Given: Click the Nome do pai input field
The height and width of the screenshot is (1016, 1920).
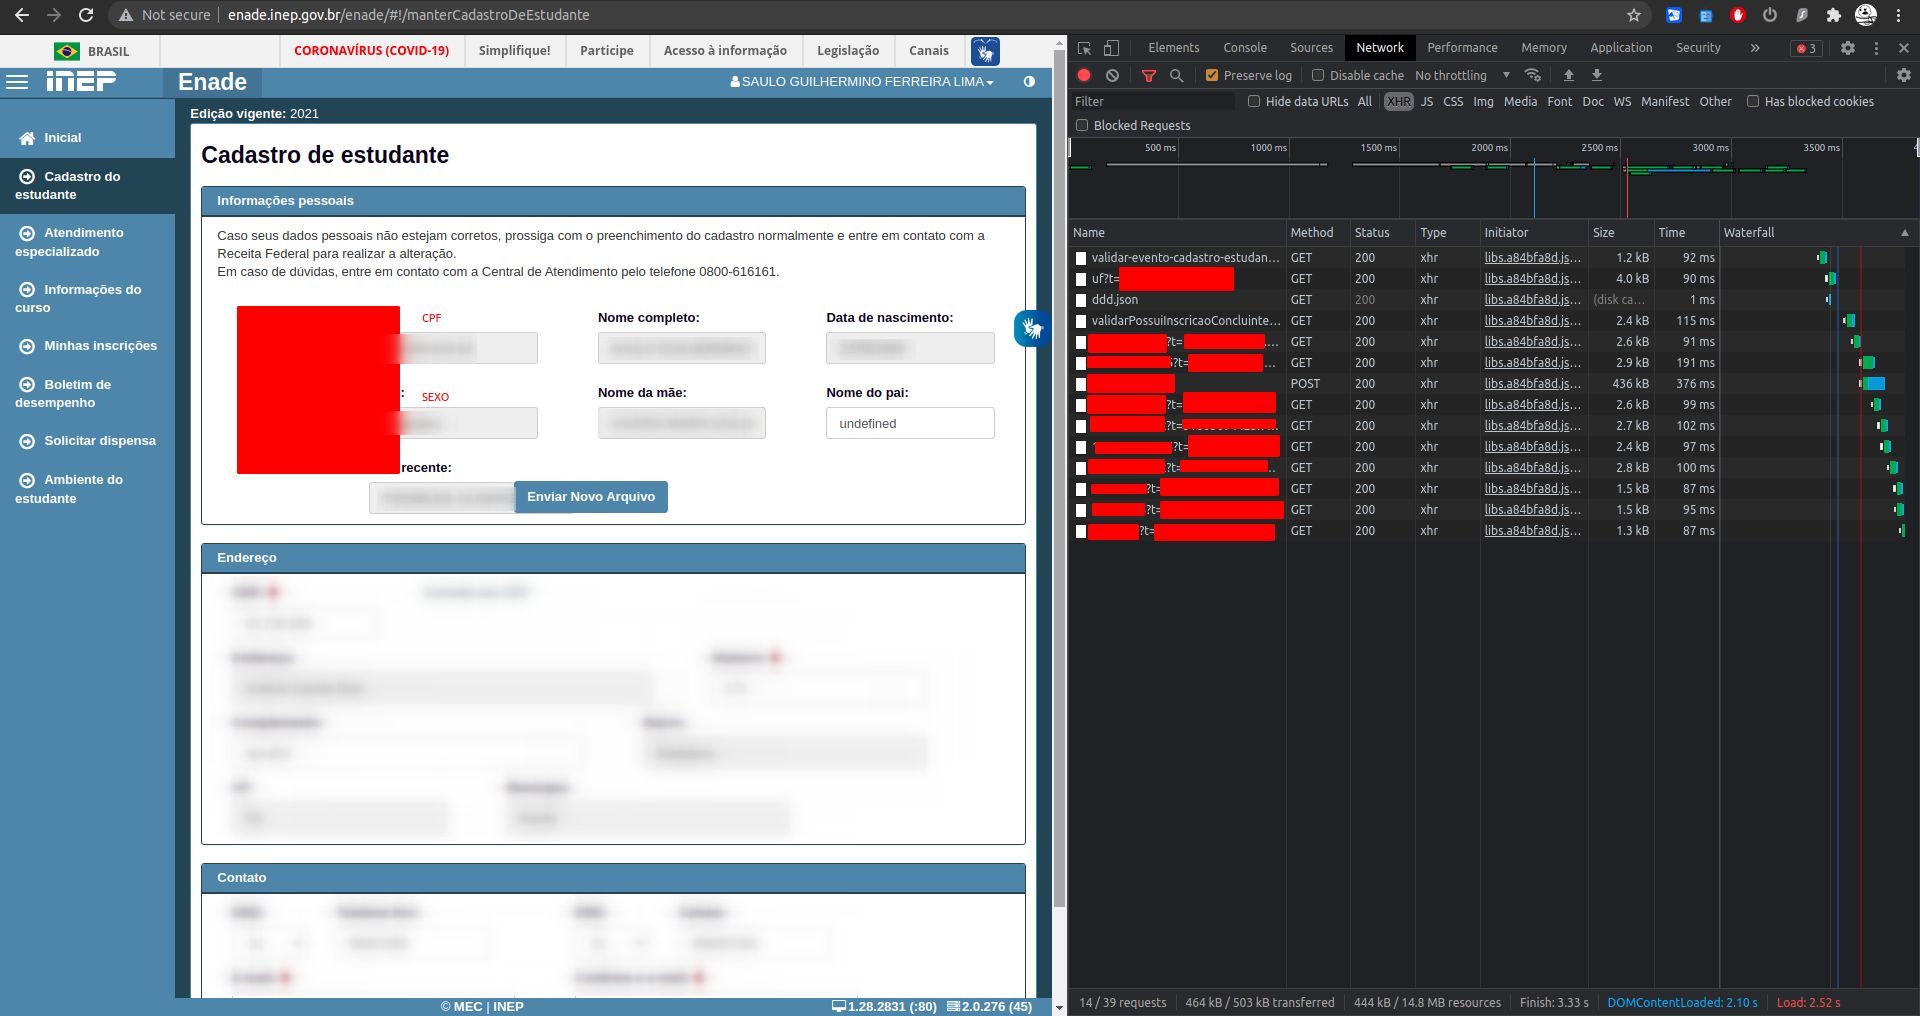Looking at the screenshot, I should pyautogui.click(x=910, y=423).
